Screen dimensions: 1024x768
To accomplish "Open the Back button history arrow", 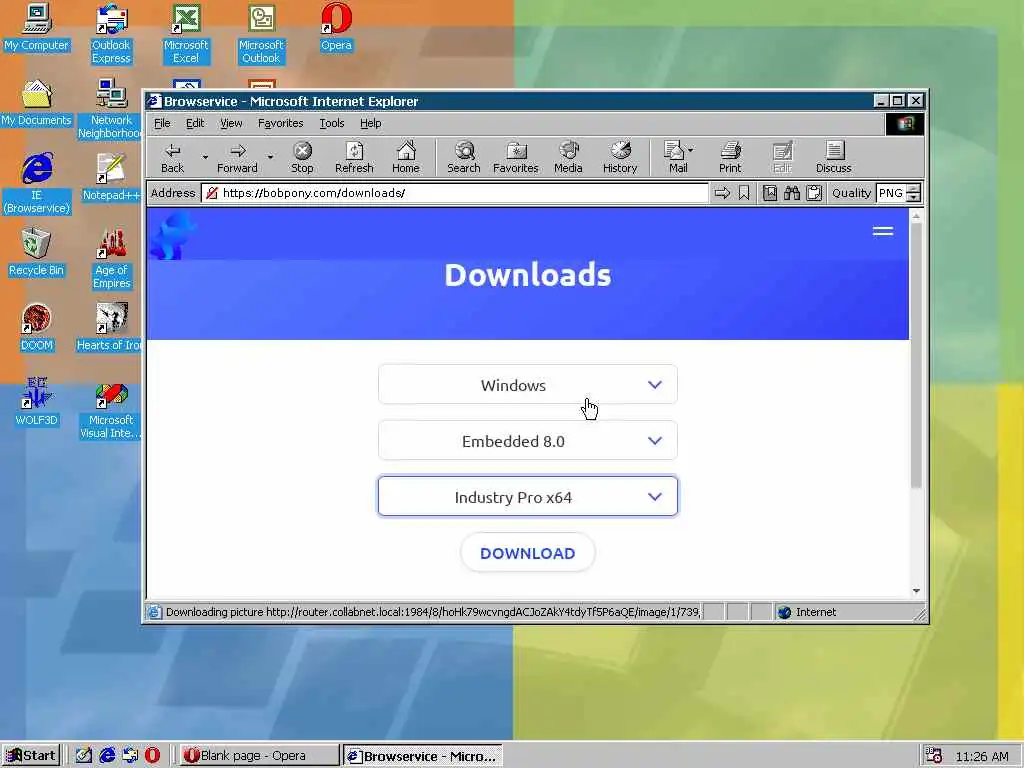I will [x=204, y=157].
